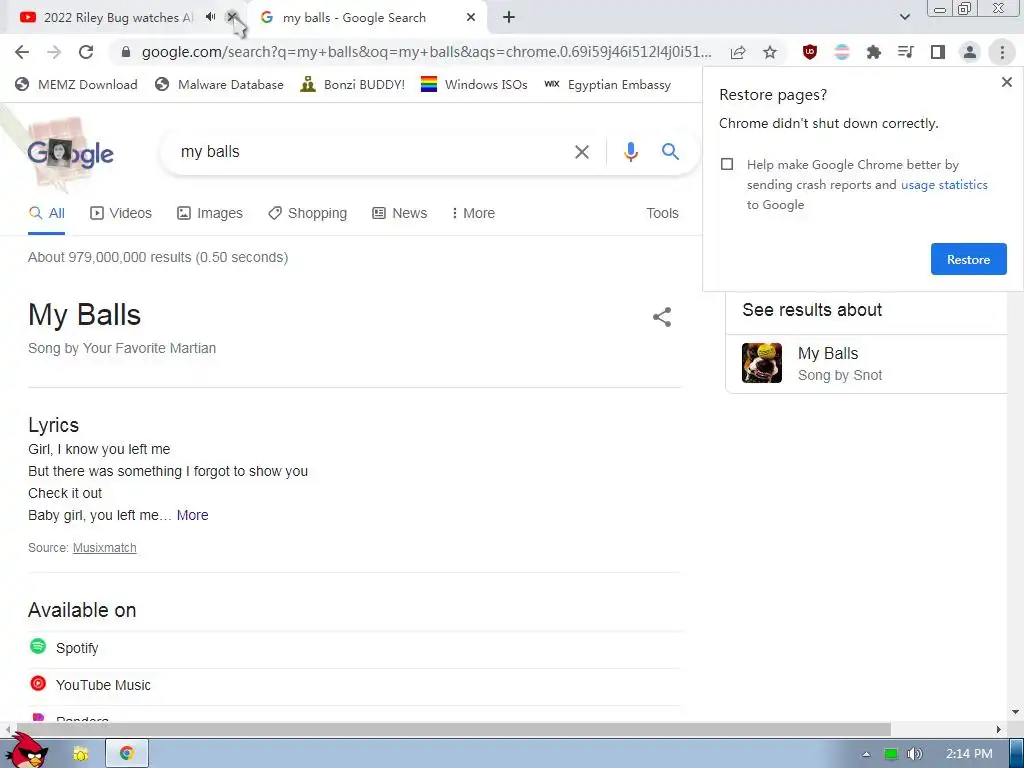
Task: Toggle the side panel icon
Action: pyautogui.click(x=938, y=52)
